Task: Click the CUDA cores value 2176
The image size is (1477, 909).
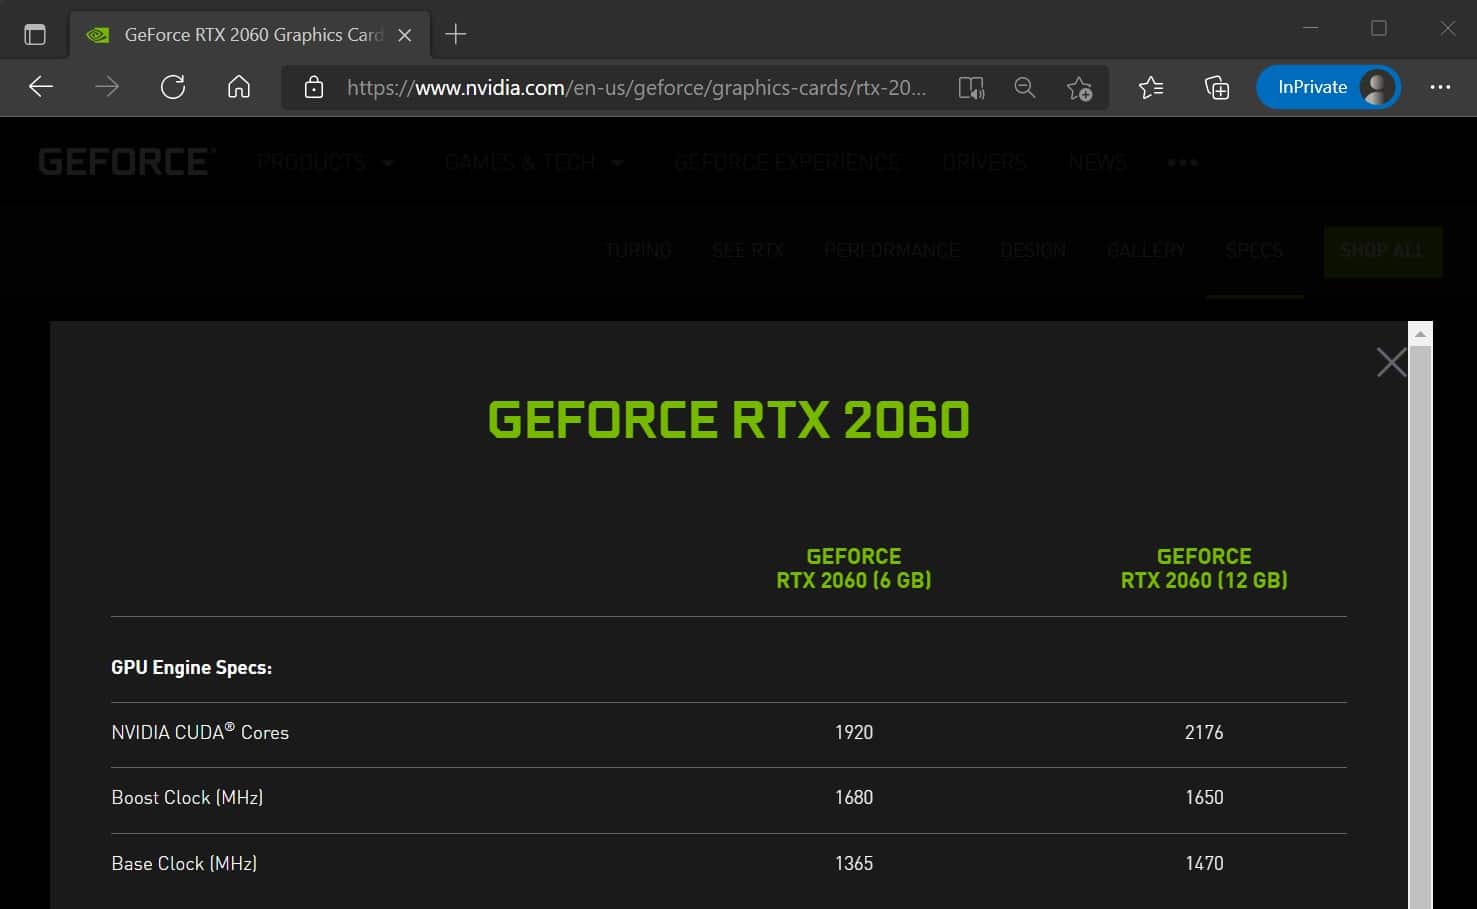Action: click(1204, 732)
